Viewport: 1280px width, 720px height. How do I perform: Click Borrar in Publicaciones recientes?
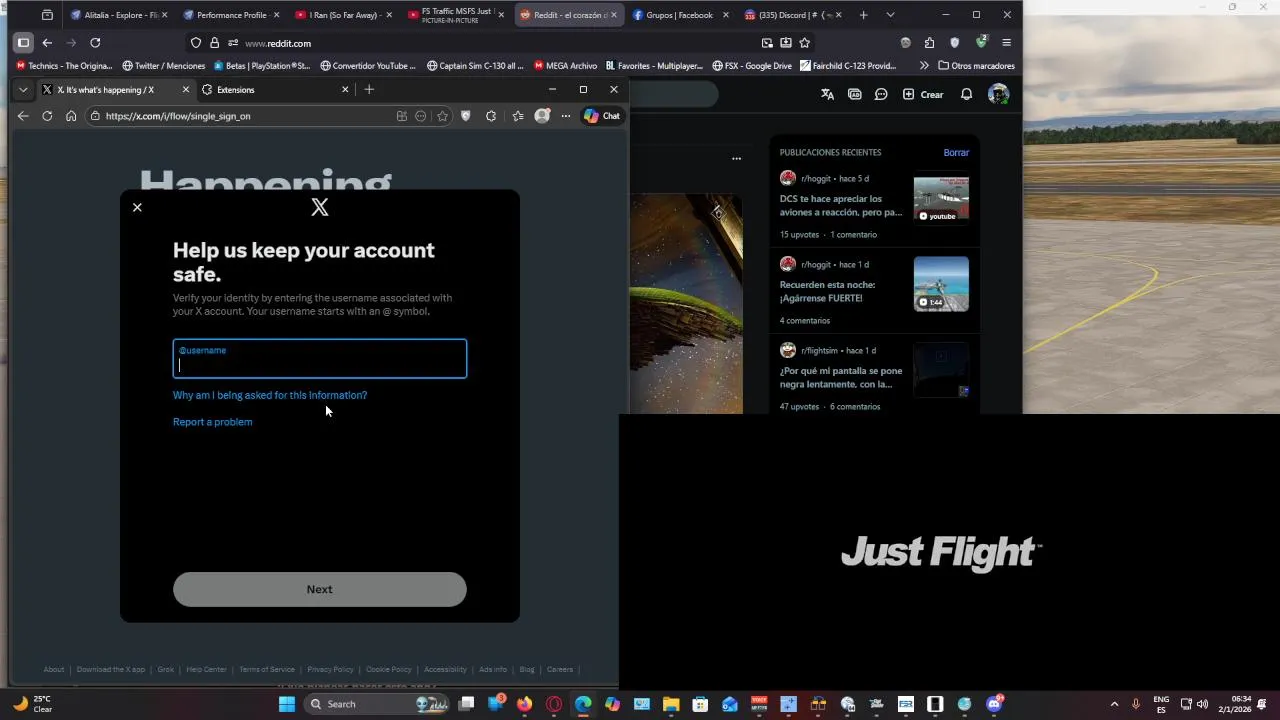pyautogui.click(x=956, y=153)
